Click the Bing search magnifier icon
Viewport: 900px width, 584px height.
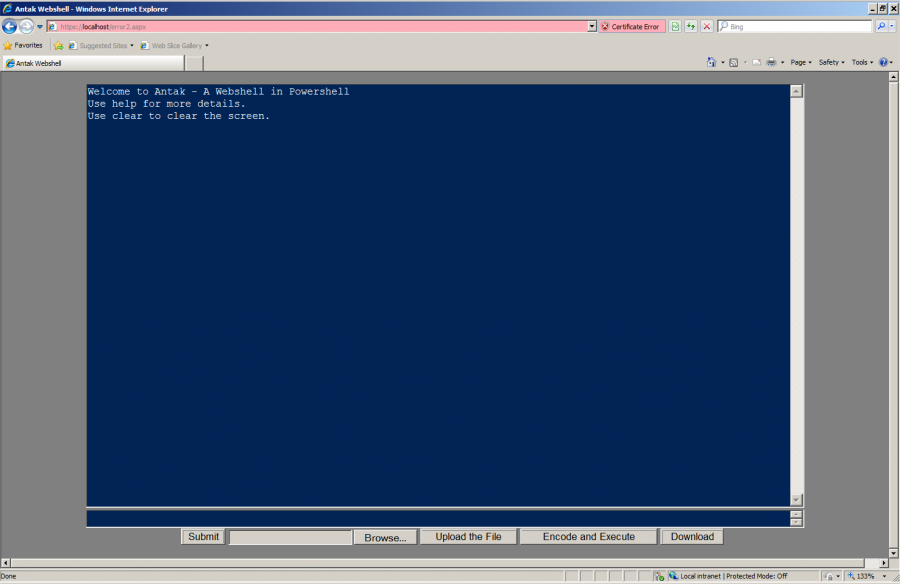pyautogui.click(x=881, y=26)
